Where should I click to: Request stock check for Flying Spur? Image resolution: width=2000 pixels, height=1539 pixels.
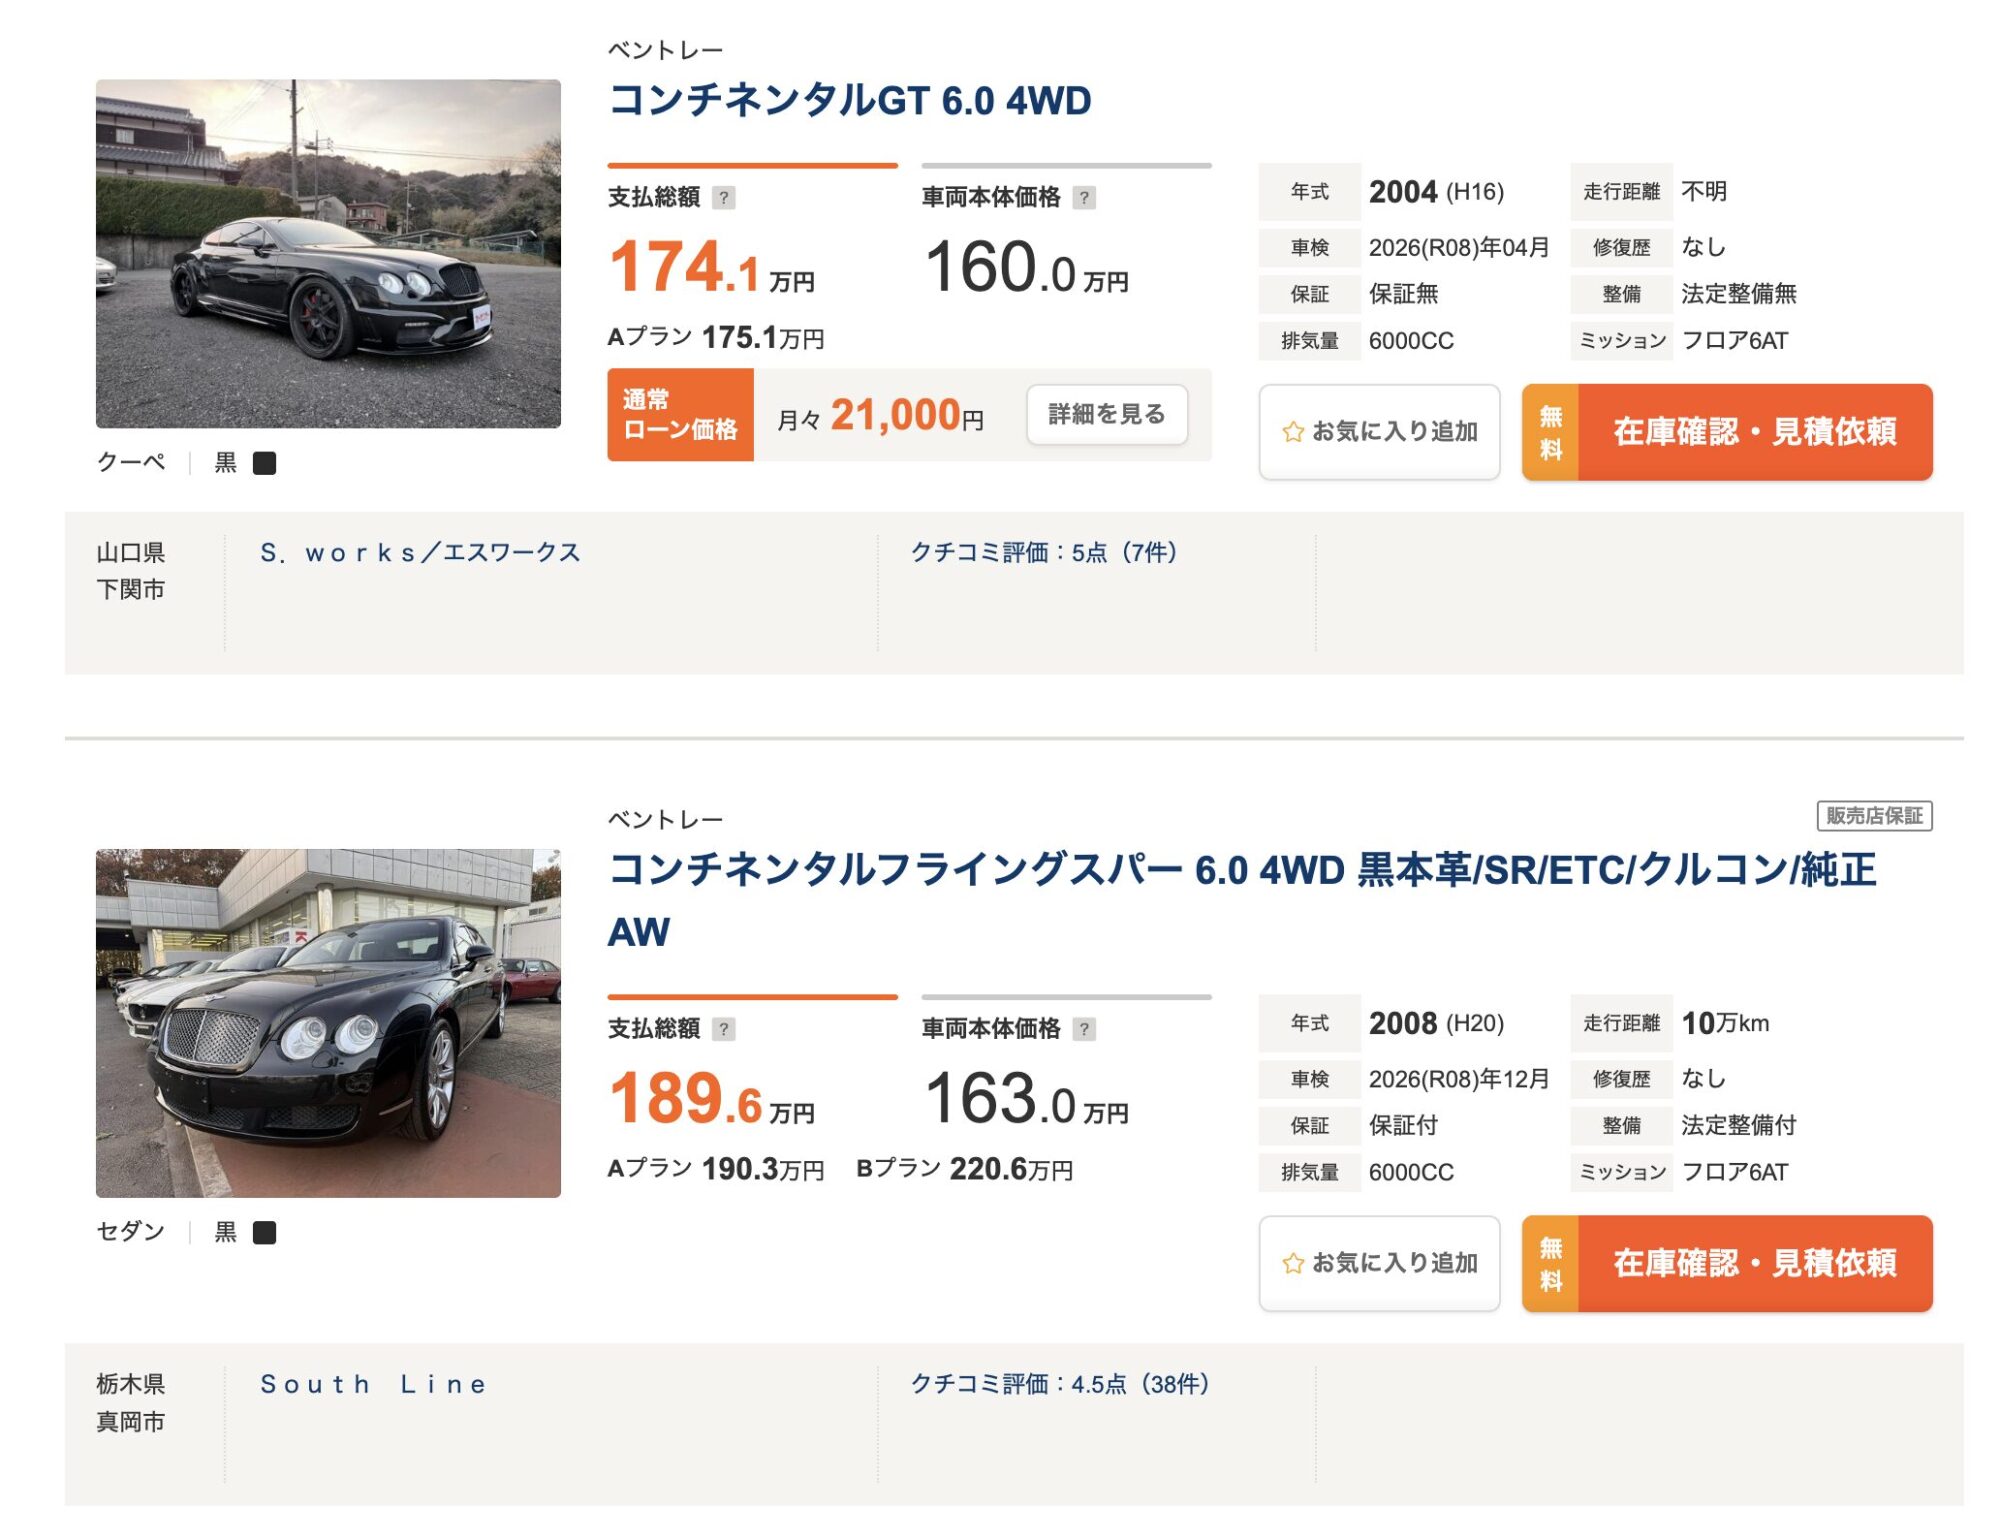coord(1754,1264)
